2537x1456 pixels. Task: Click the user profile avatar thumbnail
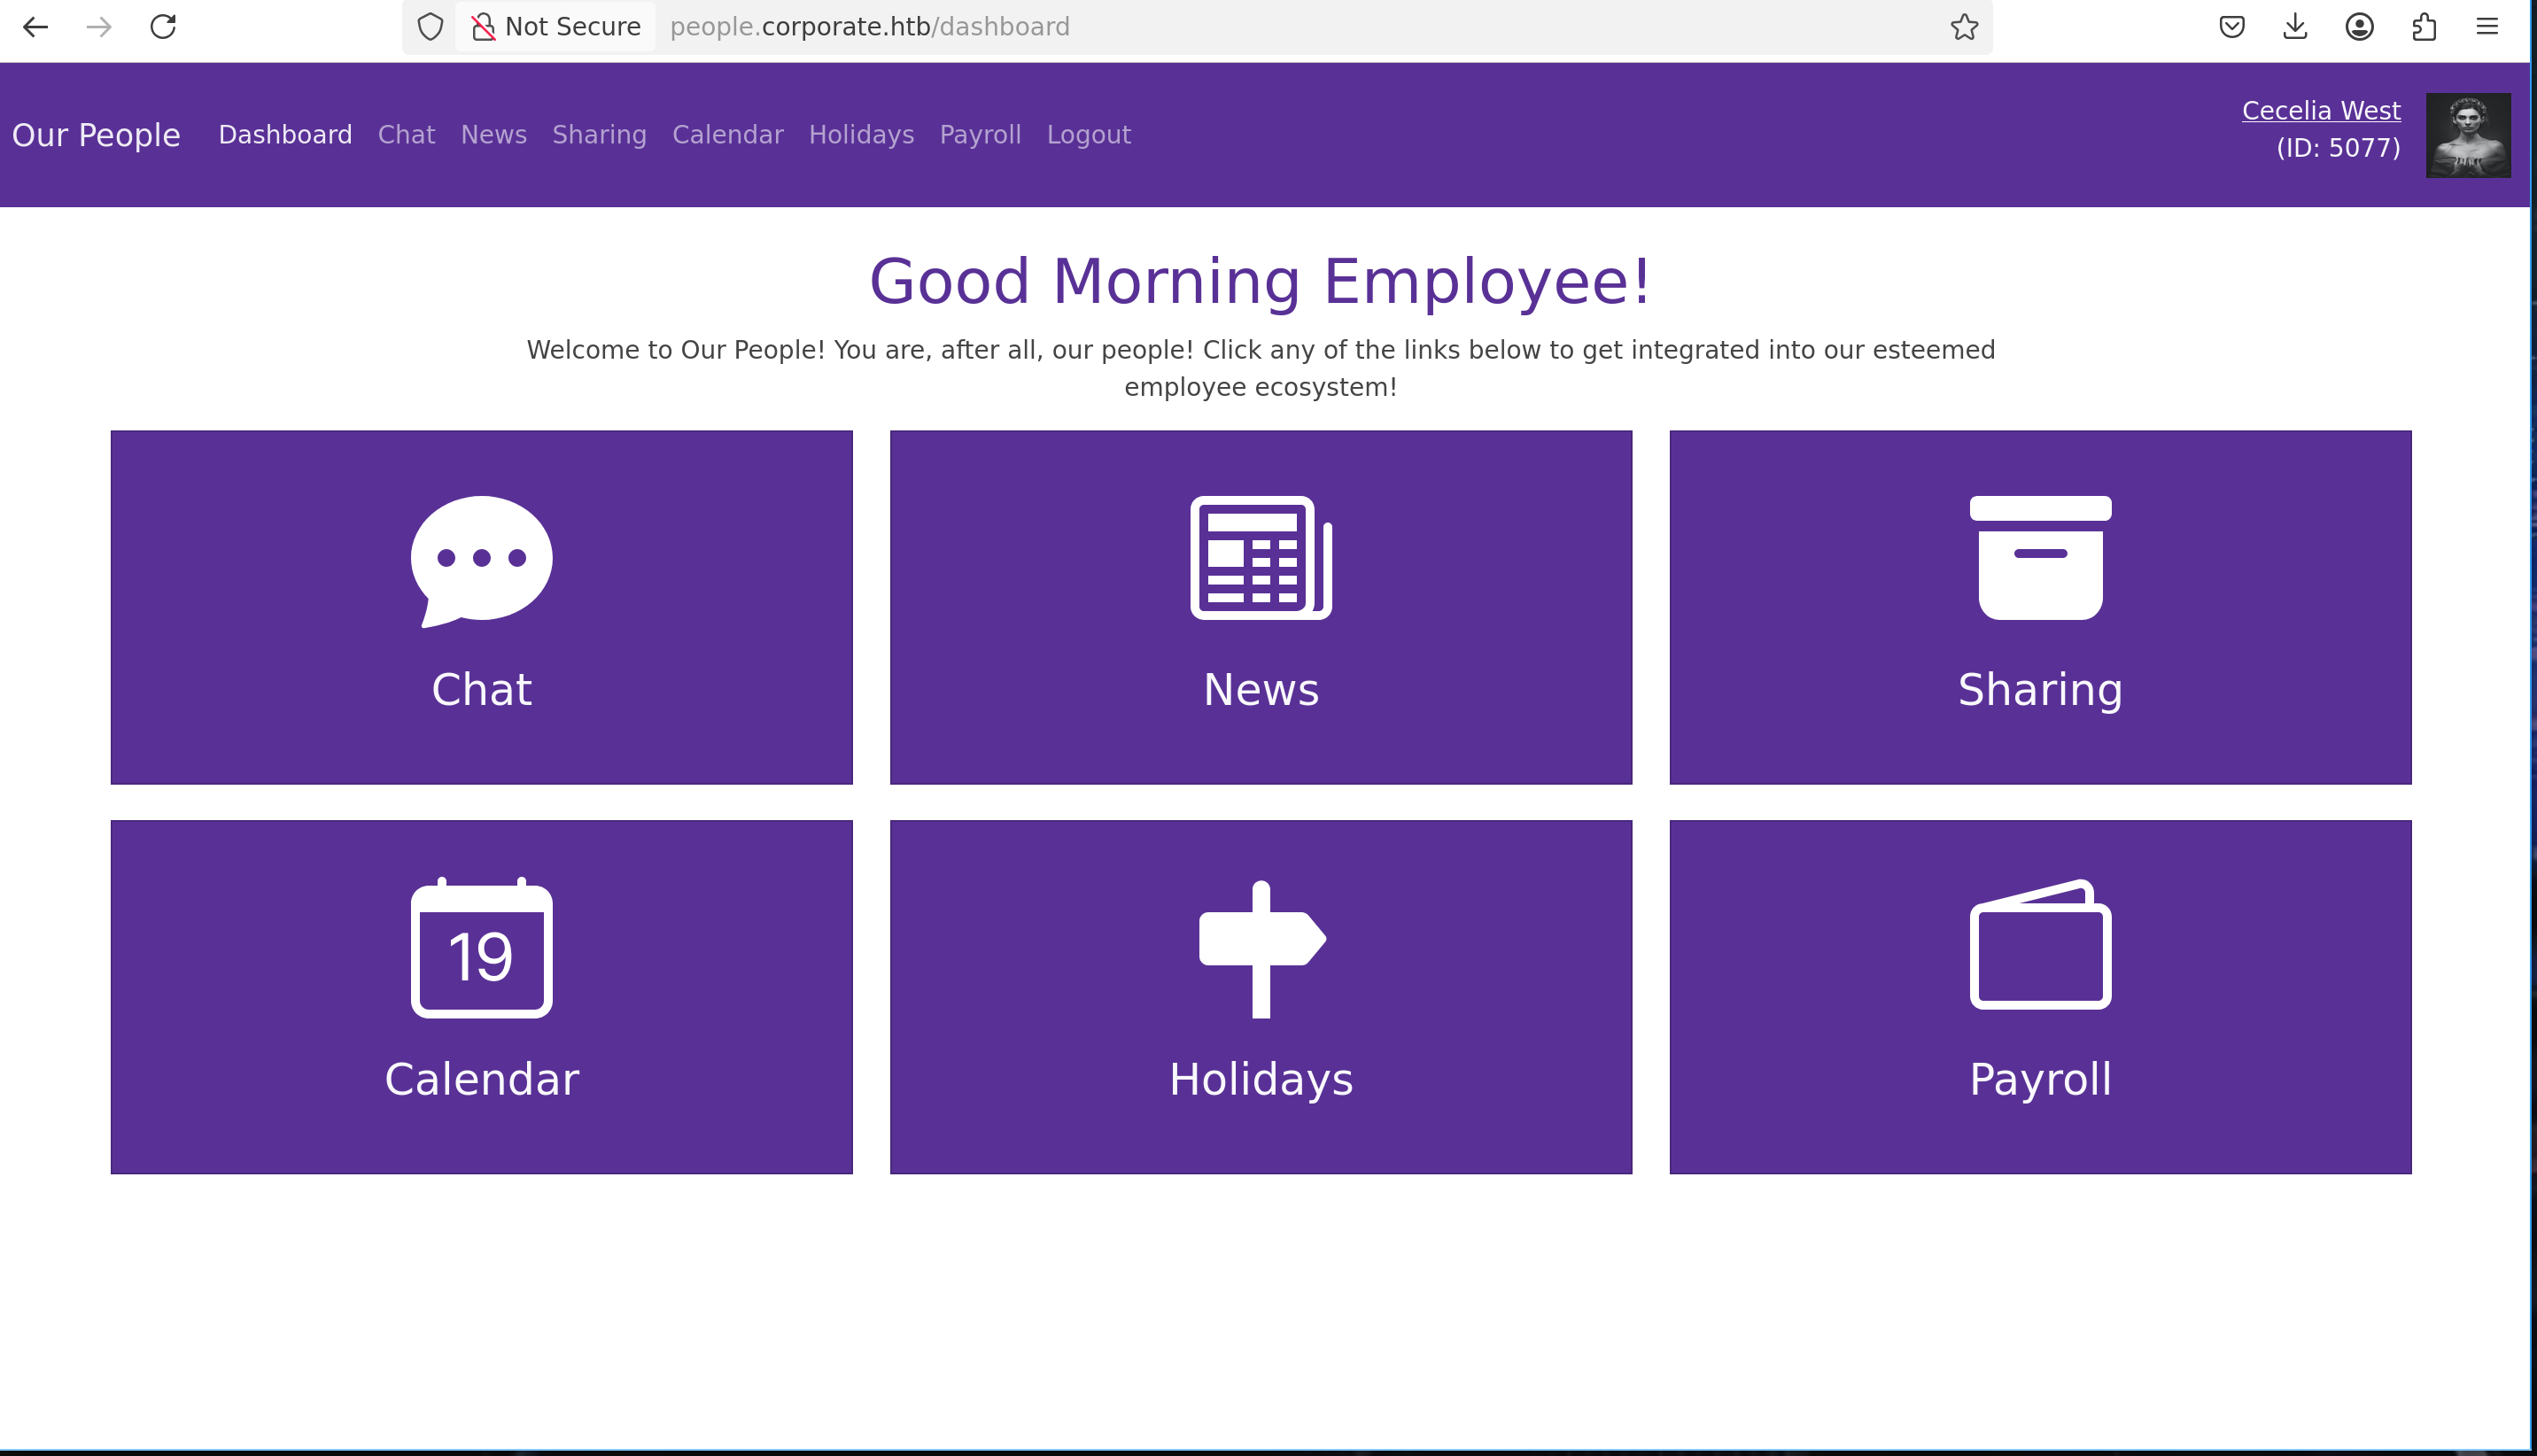(2467, 135)
